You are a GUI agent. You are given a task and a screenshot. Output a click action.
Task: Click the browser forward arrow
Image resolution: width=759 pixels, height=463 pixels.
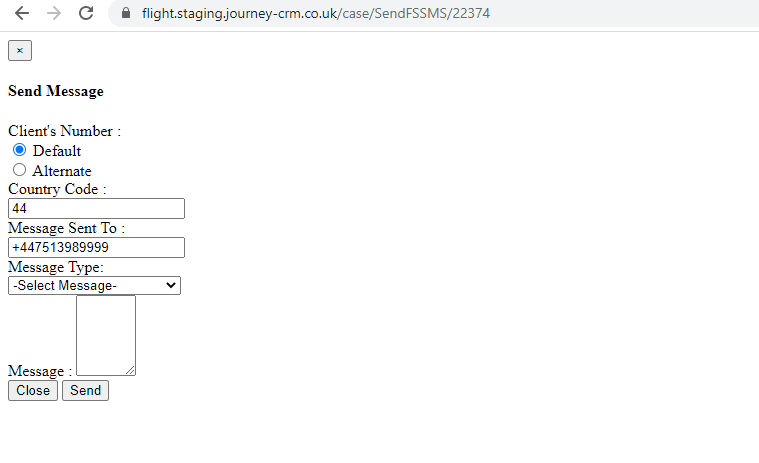[x=54, y=14]
